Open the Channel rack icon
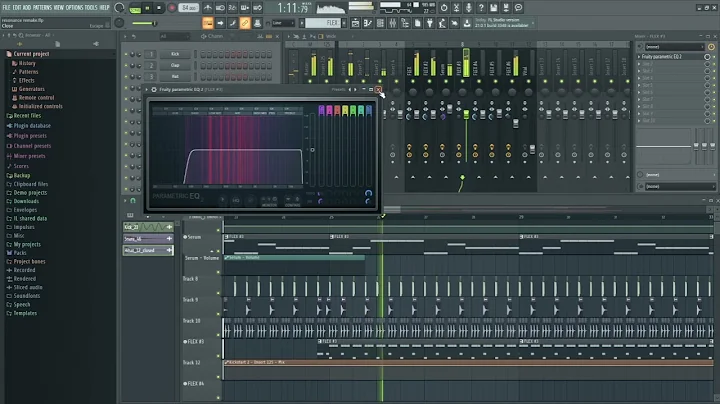 (x=380, y=23)
